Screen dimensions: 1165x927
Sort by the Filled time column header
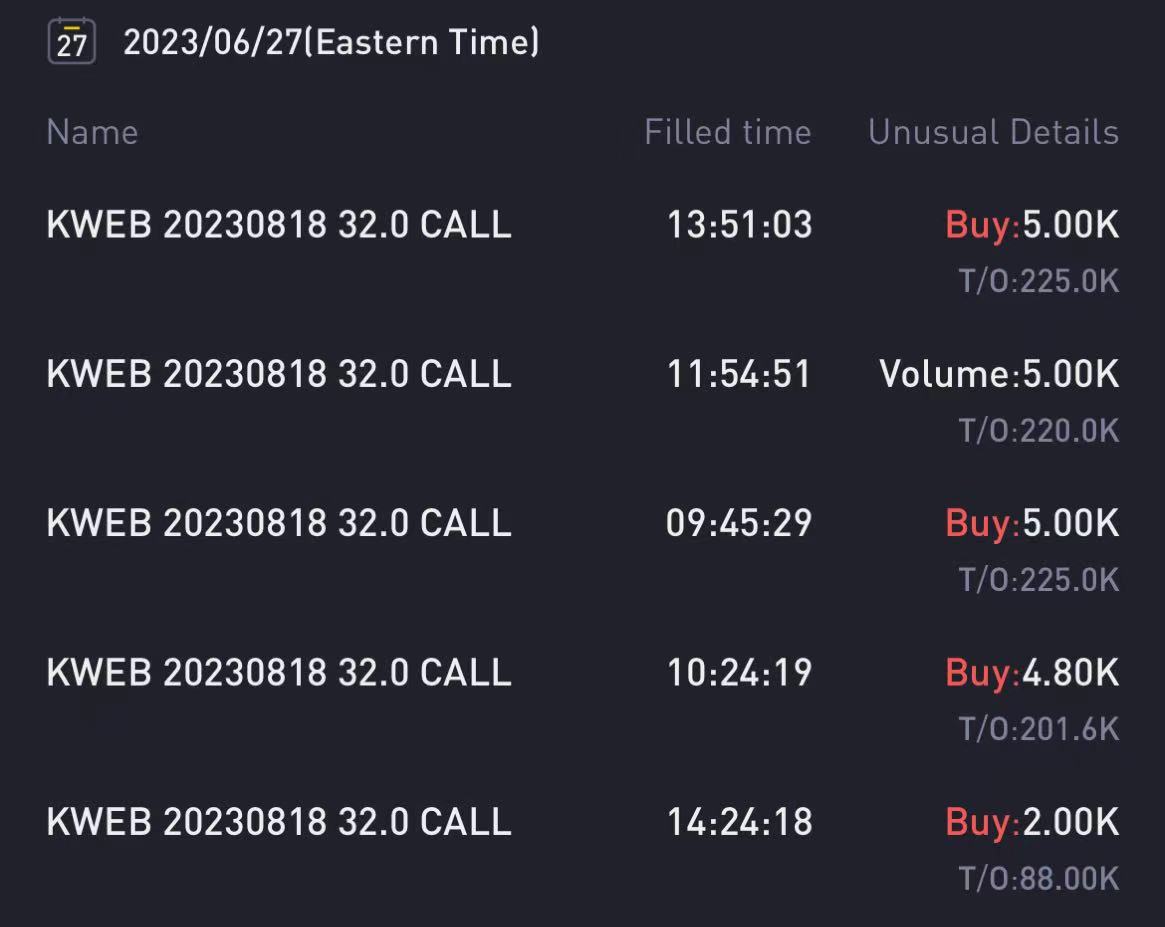pyautogui.click(x=727, y=132)
